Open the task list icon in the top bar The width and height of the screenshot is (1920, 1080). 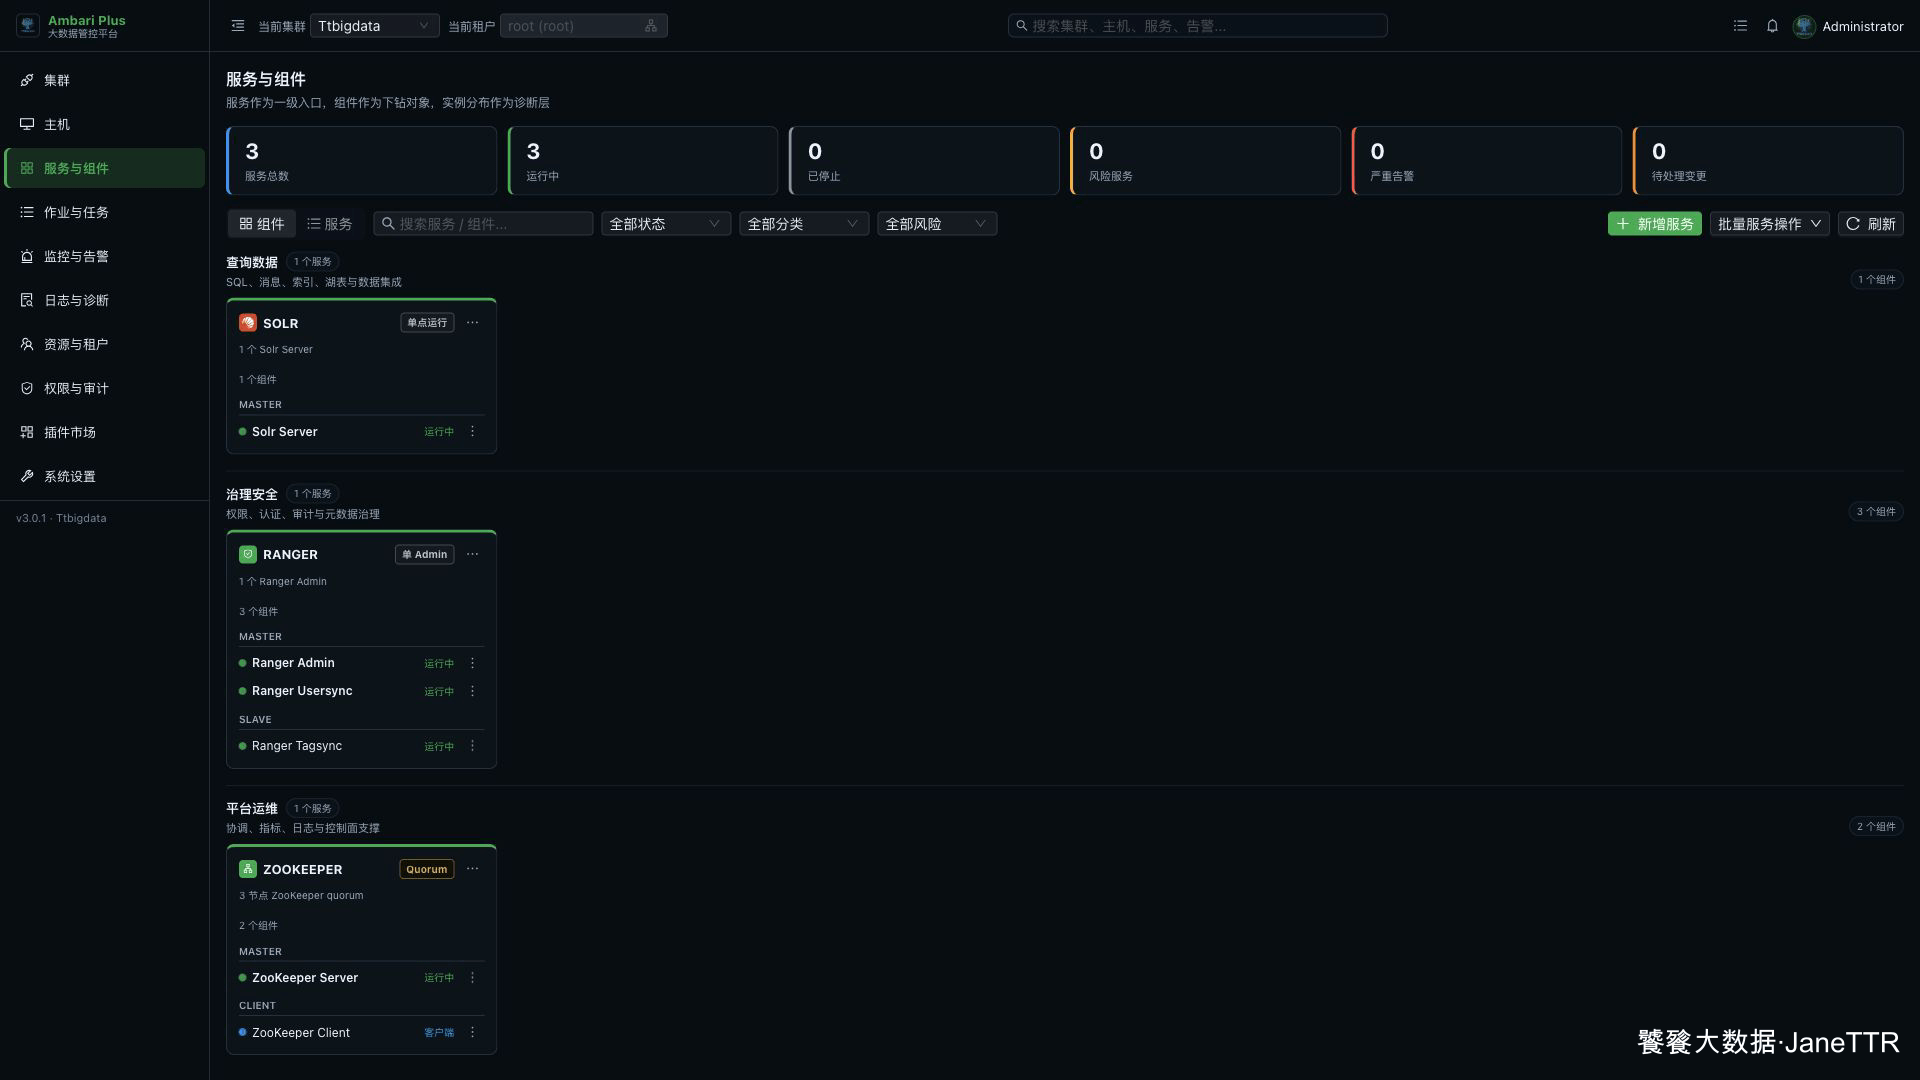(1740, 26)
